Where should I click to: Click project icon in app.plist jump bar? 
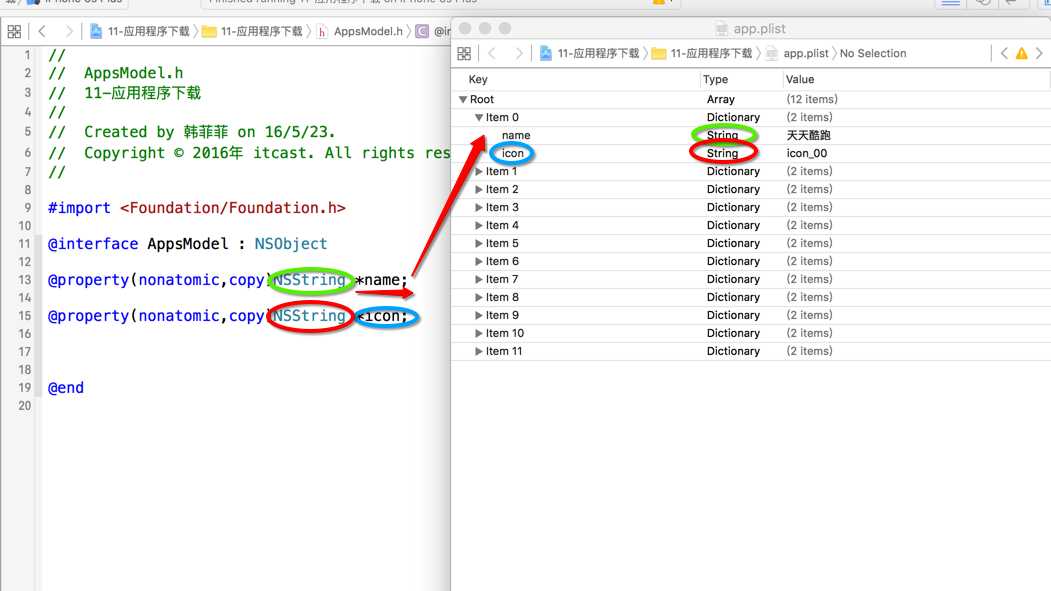click(x=546, y=54)
